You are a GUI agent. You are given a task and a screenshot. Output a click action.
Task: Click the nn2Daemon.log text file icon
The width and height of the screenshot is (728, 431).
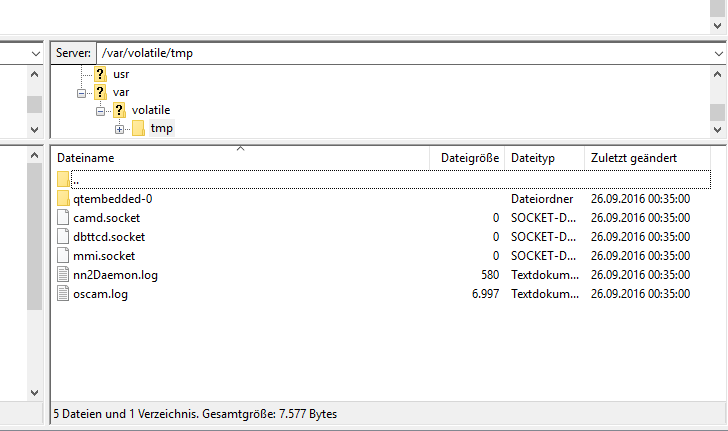coord(64,275)
